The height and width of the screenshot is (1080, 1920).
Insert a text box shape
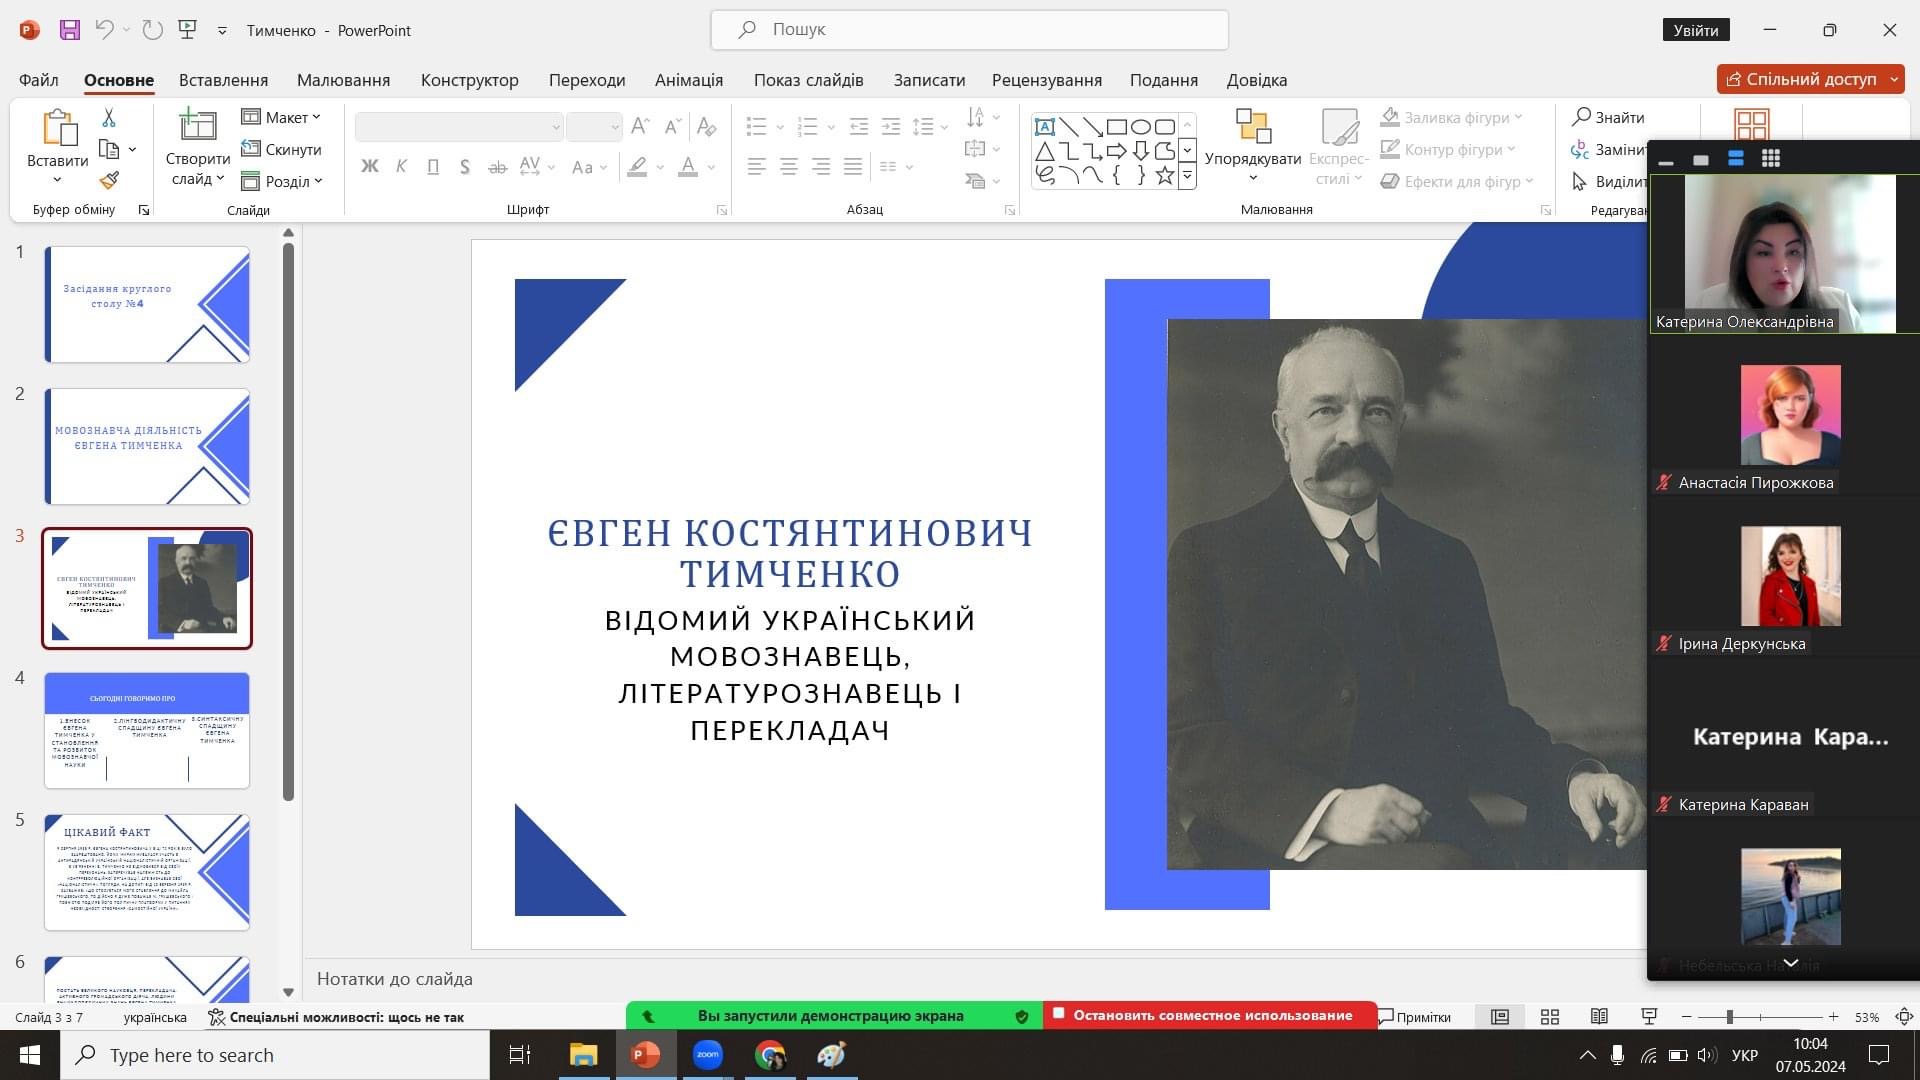click(1044, 127)
